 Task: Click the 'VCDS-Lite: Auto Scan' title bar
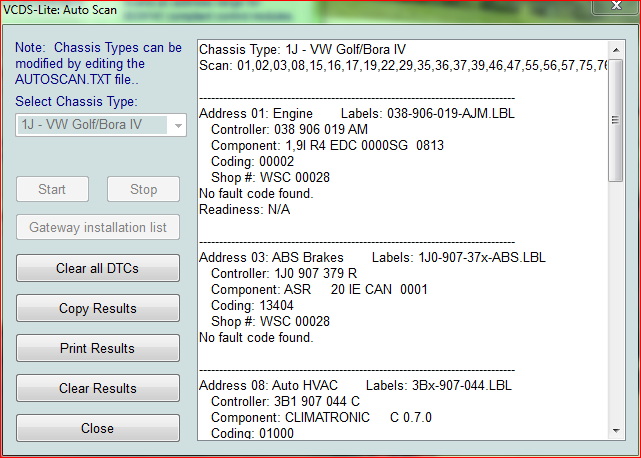[x=60, y=9]
